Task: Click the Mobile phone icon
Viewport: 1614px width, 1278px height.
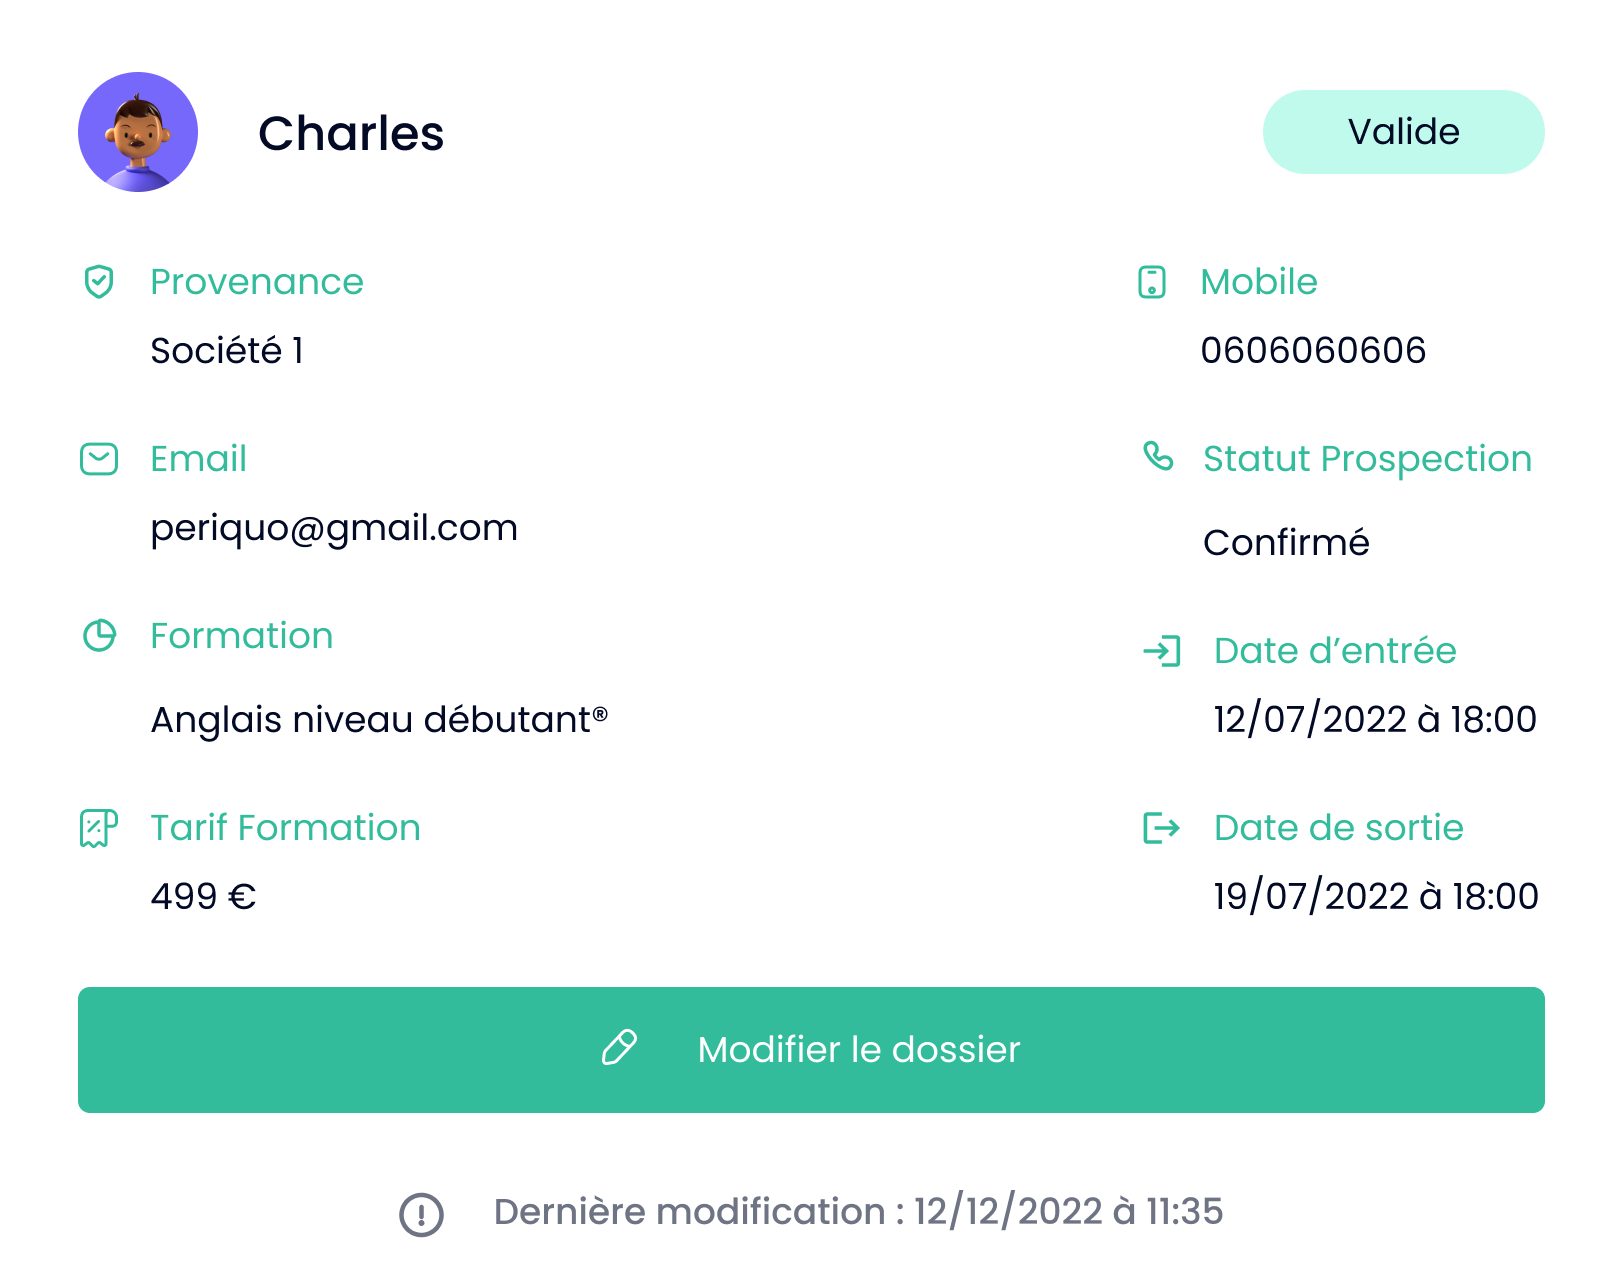Action: point(1152,282)
